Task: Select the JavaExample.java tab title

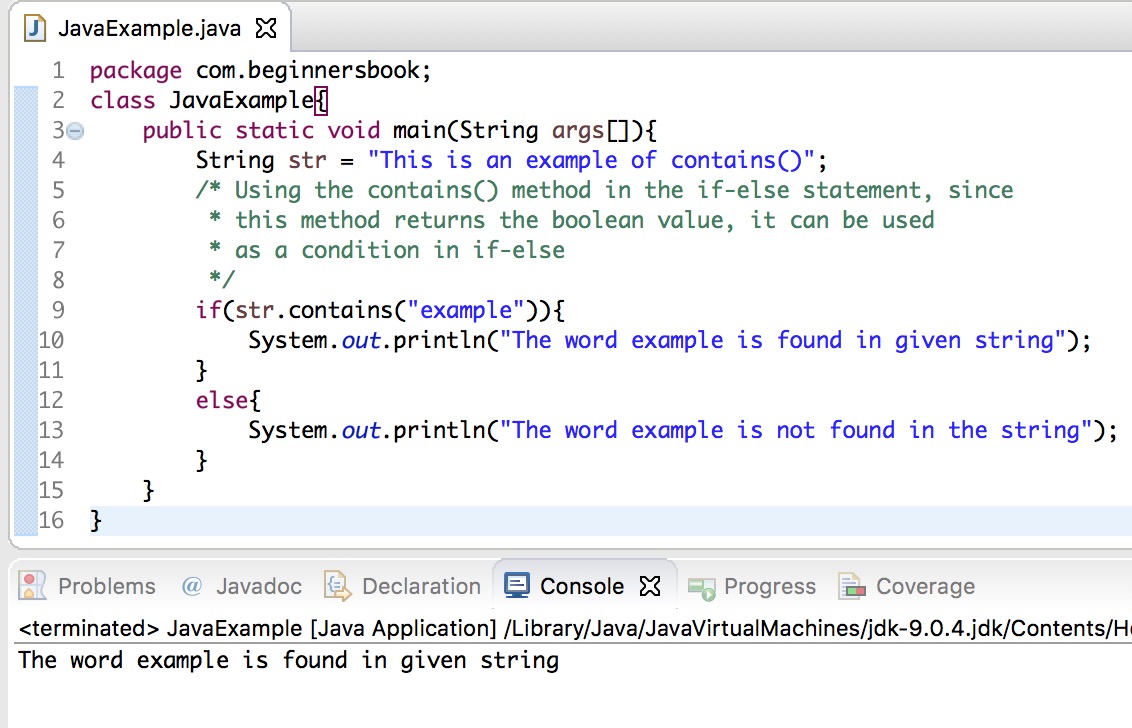Action: [149, 28]
